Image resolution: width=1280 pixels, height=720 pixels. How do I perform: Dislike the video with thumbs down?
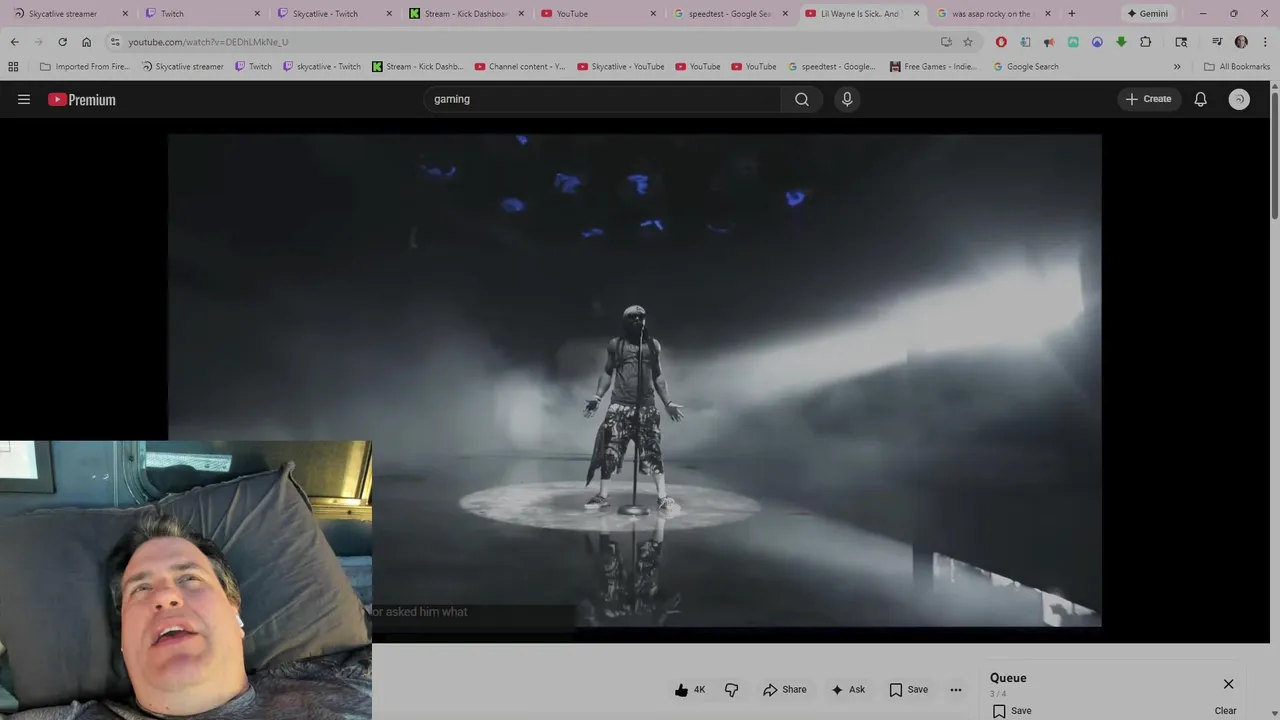[732, 689]
